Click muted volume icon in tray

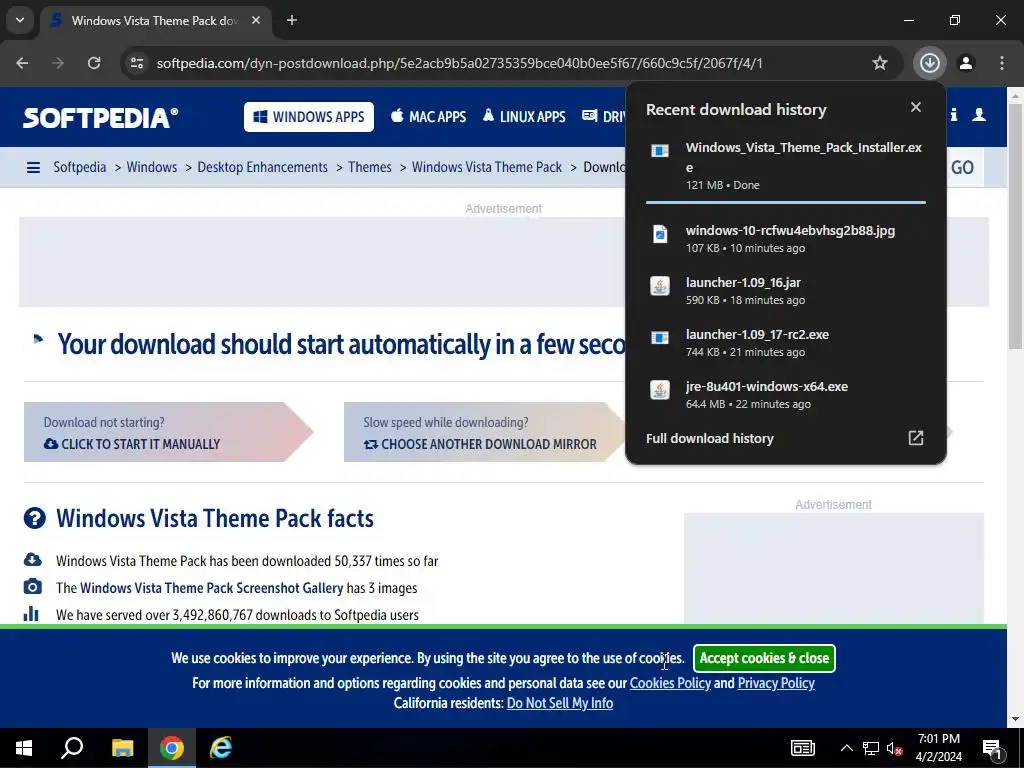click(x=895, y=748)
